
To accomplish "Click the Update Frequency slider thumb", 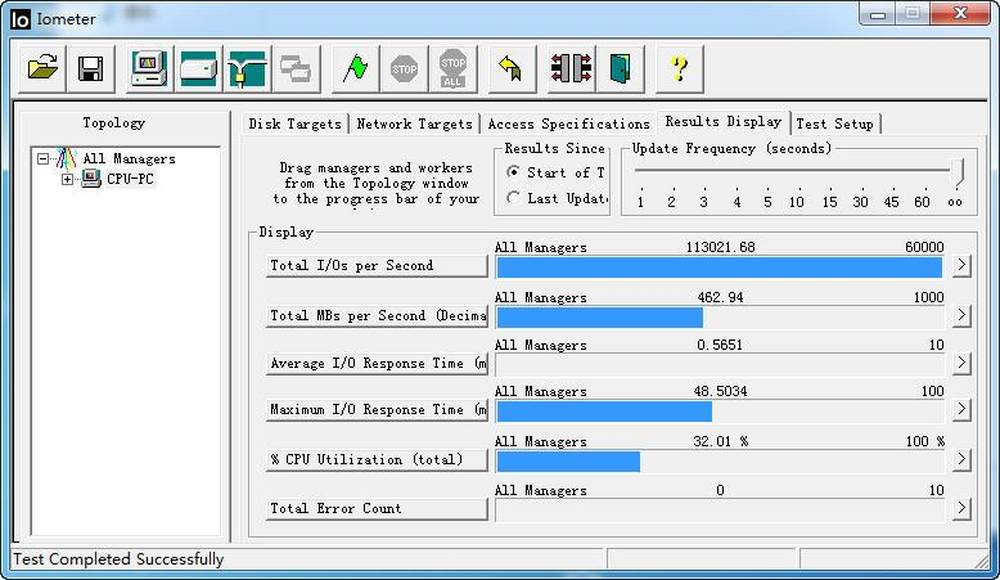I will (x=957, y=172).
